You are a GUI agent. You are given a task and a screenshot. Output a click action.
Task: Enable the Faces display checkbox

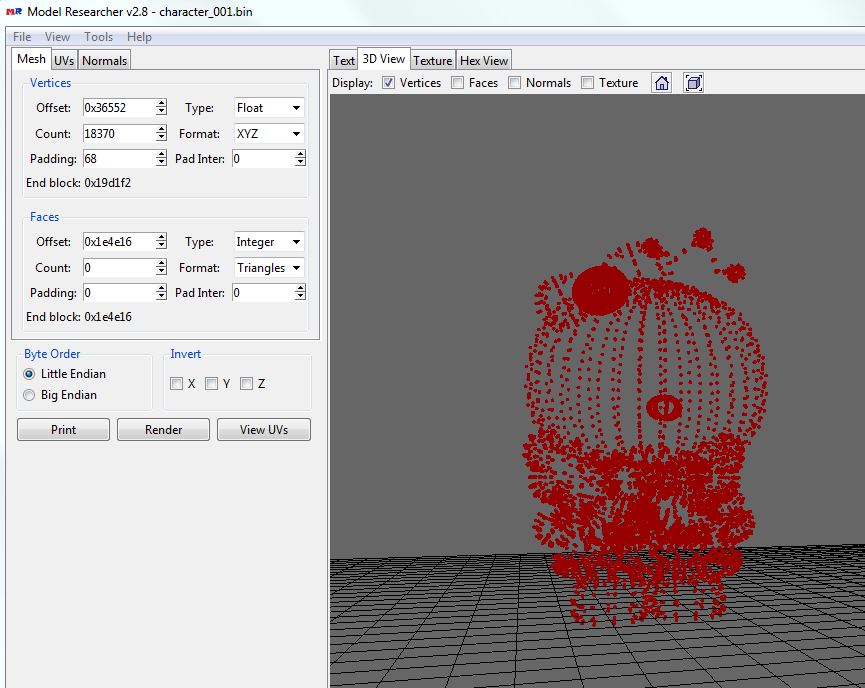pos(457,83)
